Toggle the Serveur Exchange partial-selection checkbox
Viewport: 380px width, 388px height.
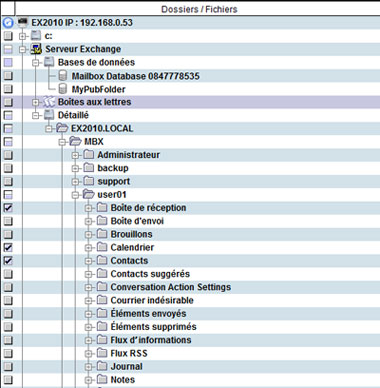8,49
